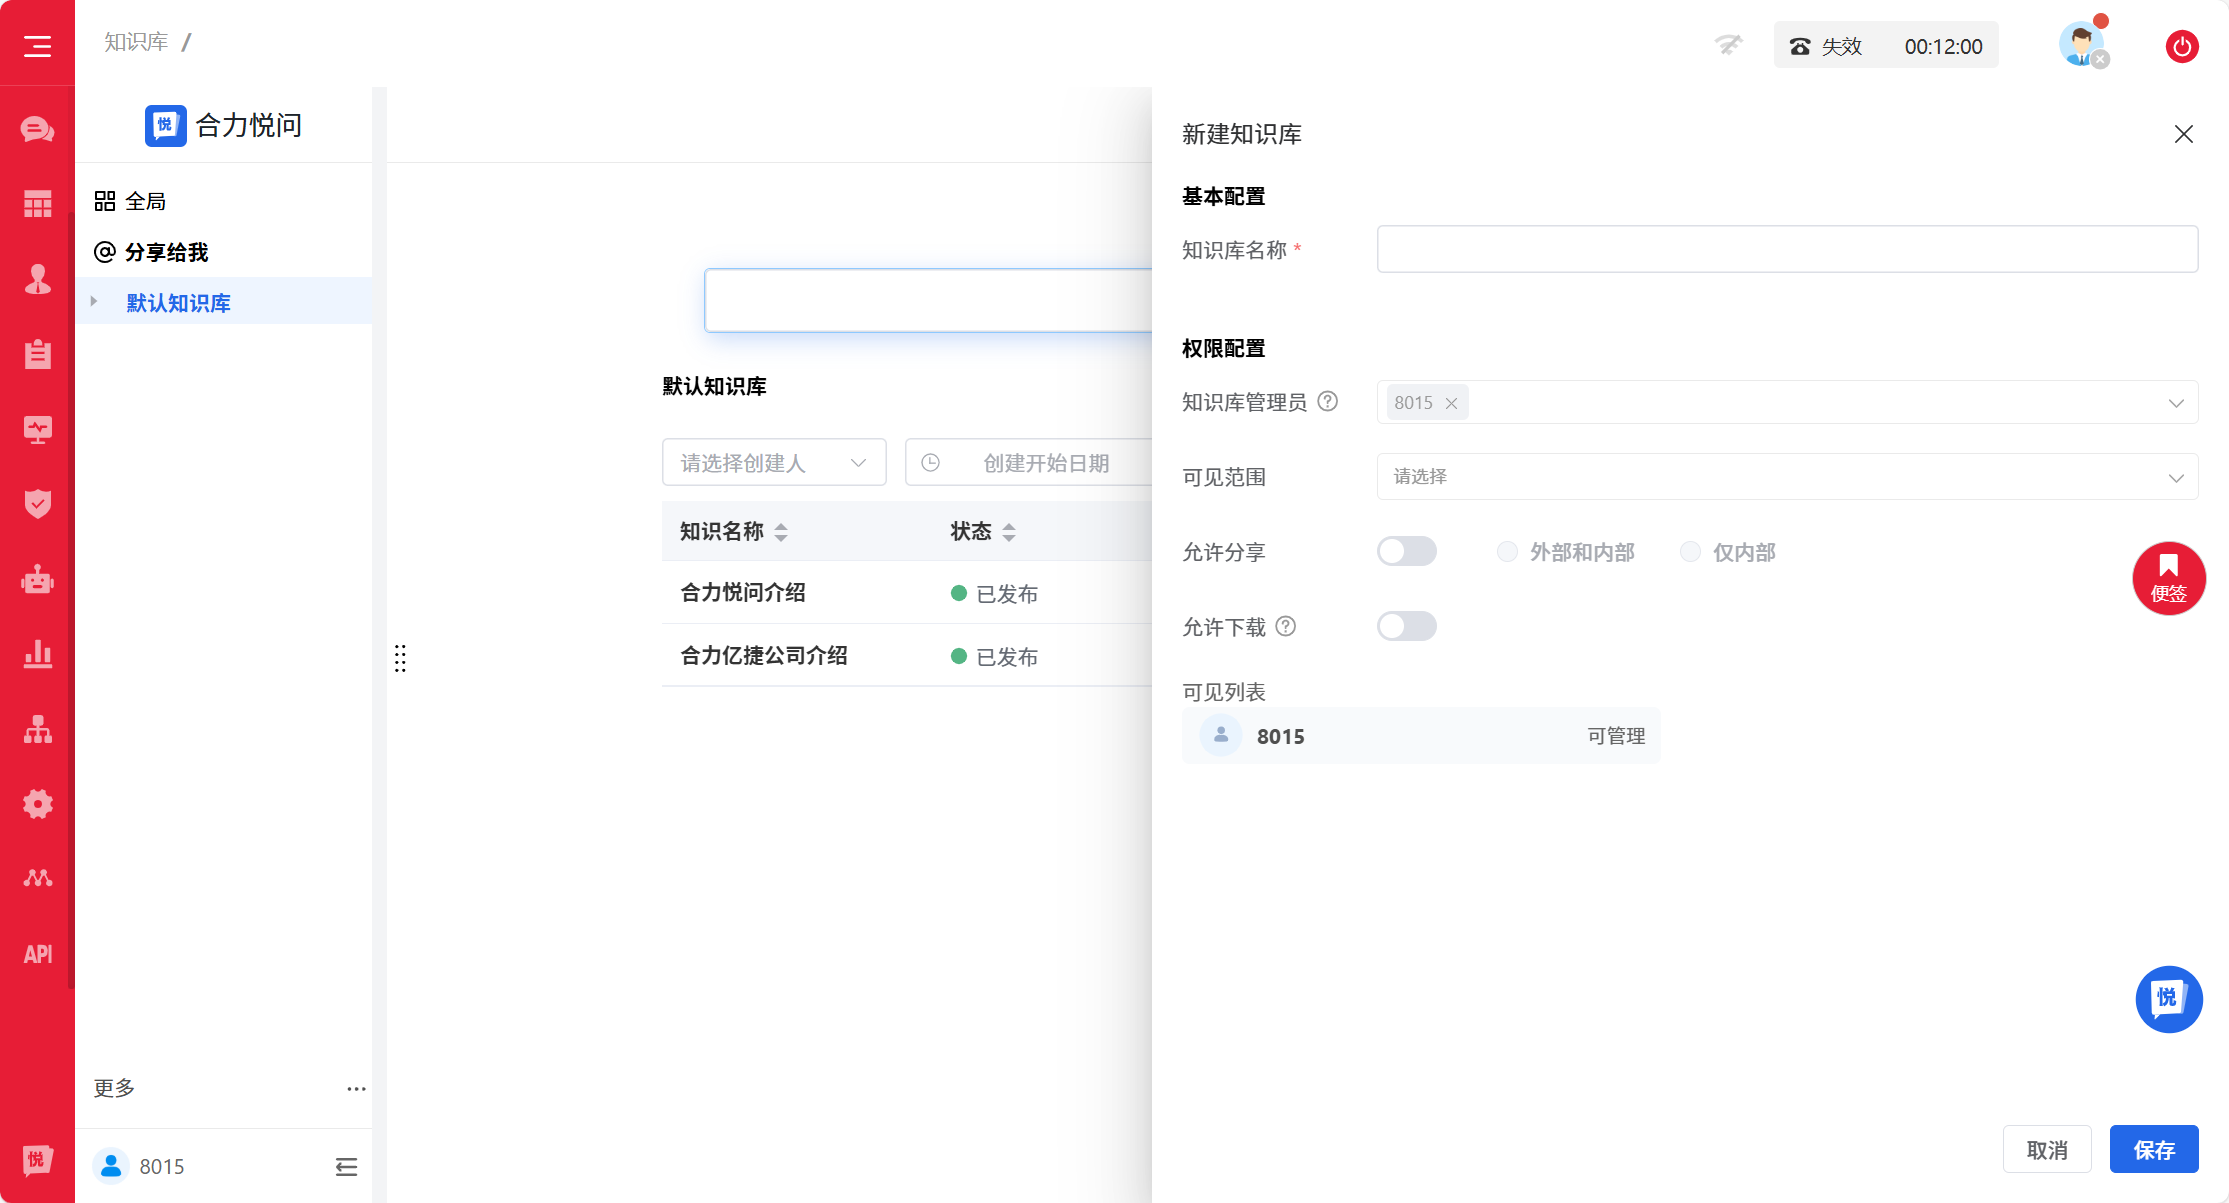Viewport: 2229px width, 1203px height.
Task: Open the 请选择创建人 dropdown
Action: point(773,462)
